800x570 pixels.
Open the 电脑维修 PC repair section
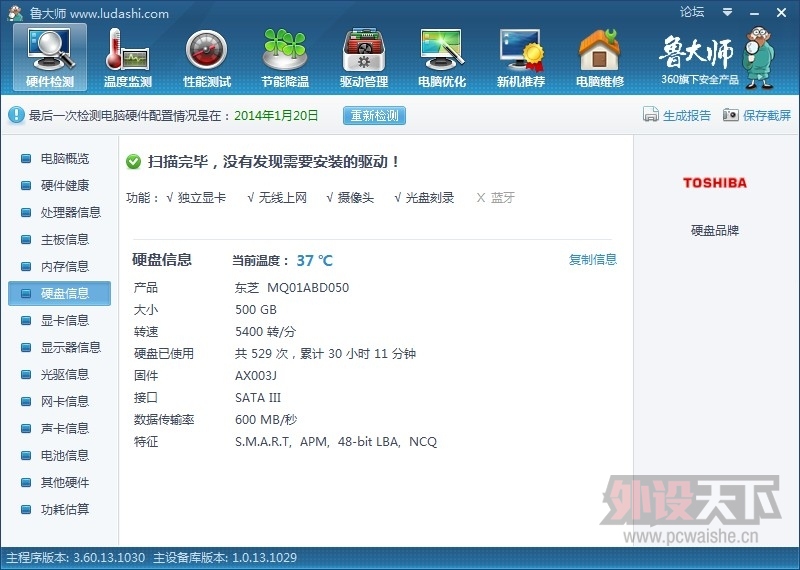point(599,58)
